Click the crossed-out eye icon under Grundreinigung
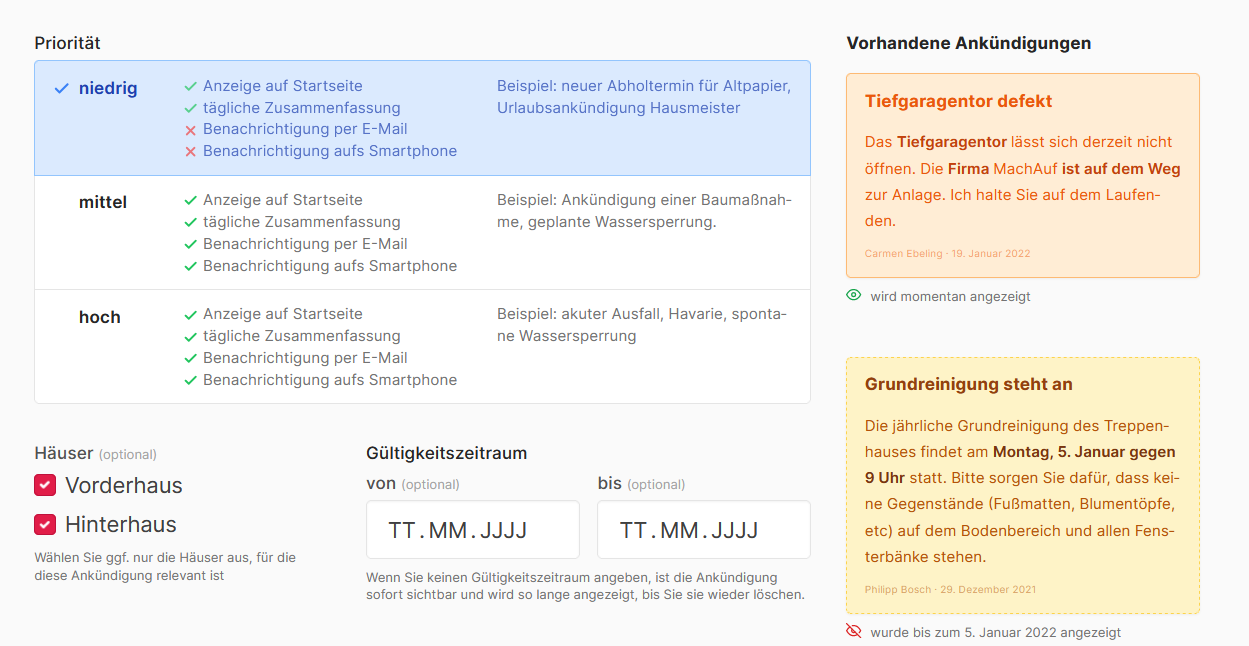The width and height of the screenshot is (1249, 646). pos(853,632)
